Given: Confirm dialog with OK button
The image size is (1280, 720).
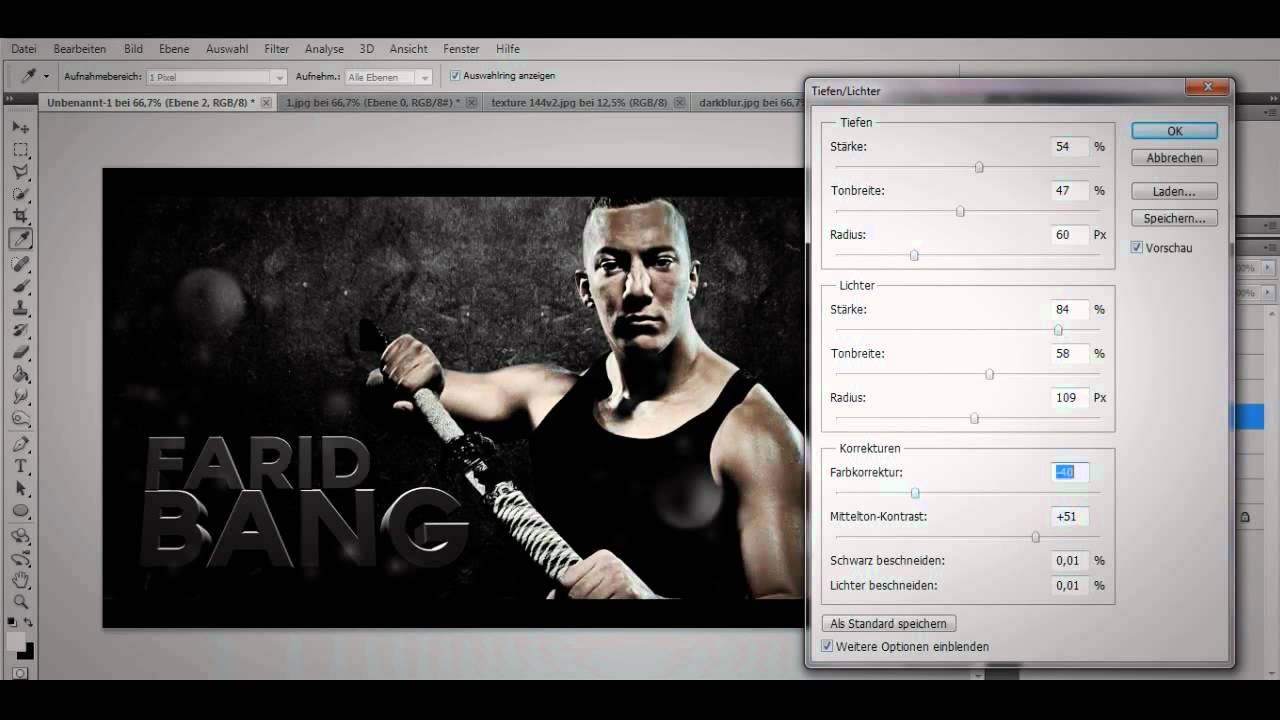Looking at the screenshot, I should (x=1174, y=131).
